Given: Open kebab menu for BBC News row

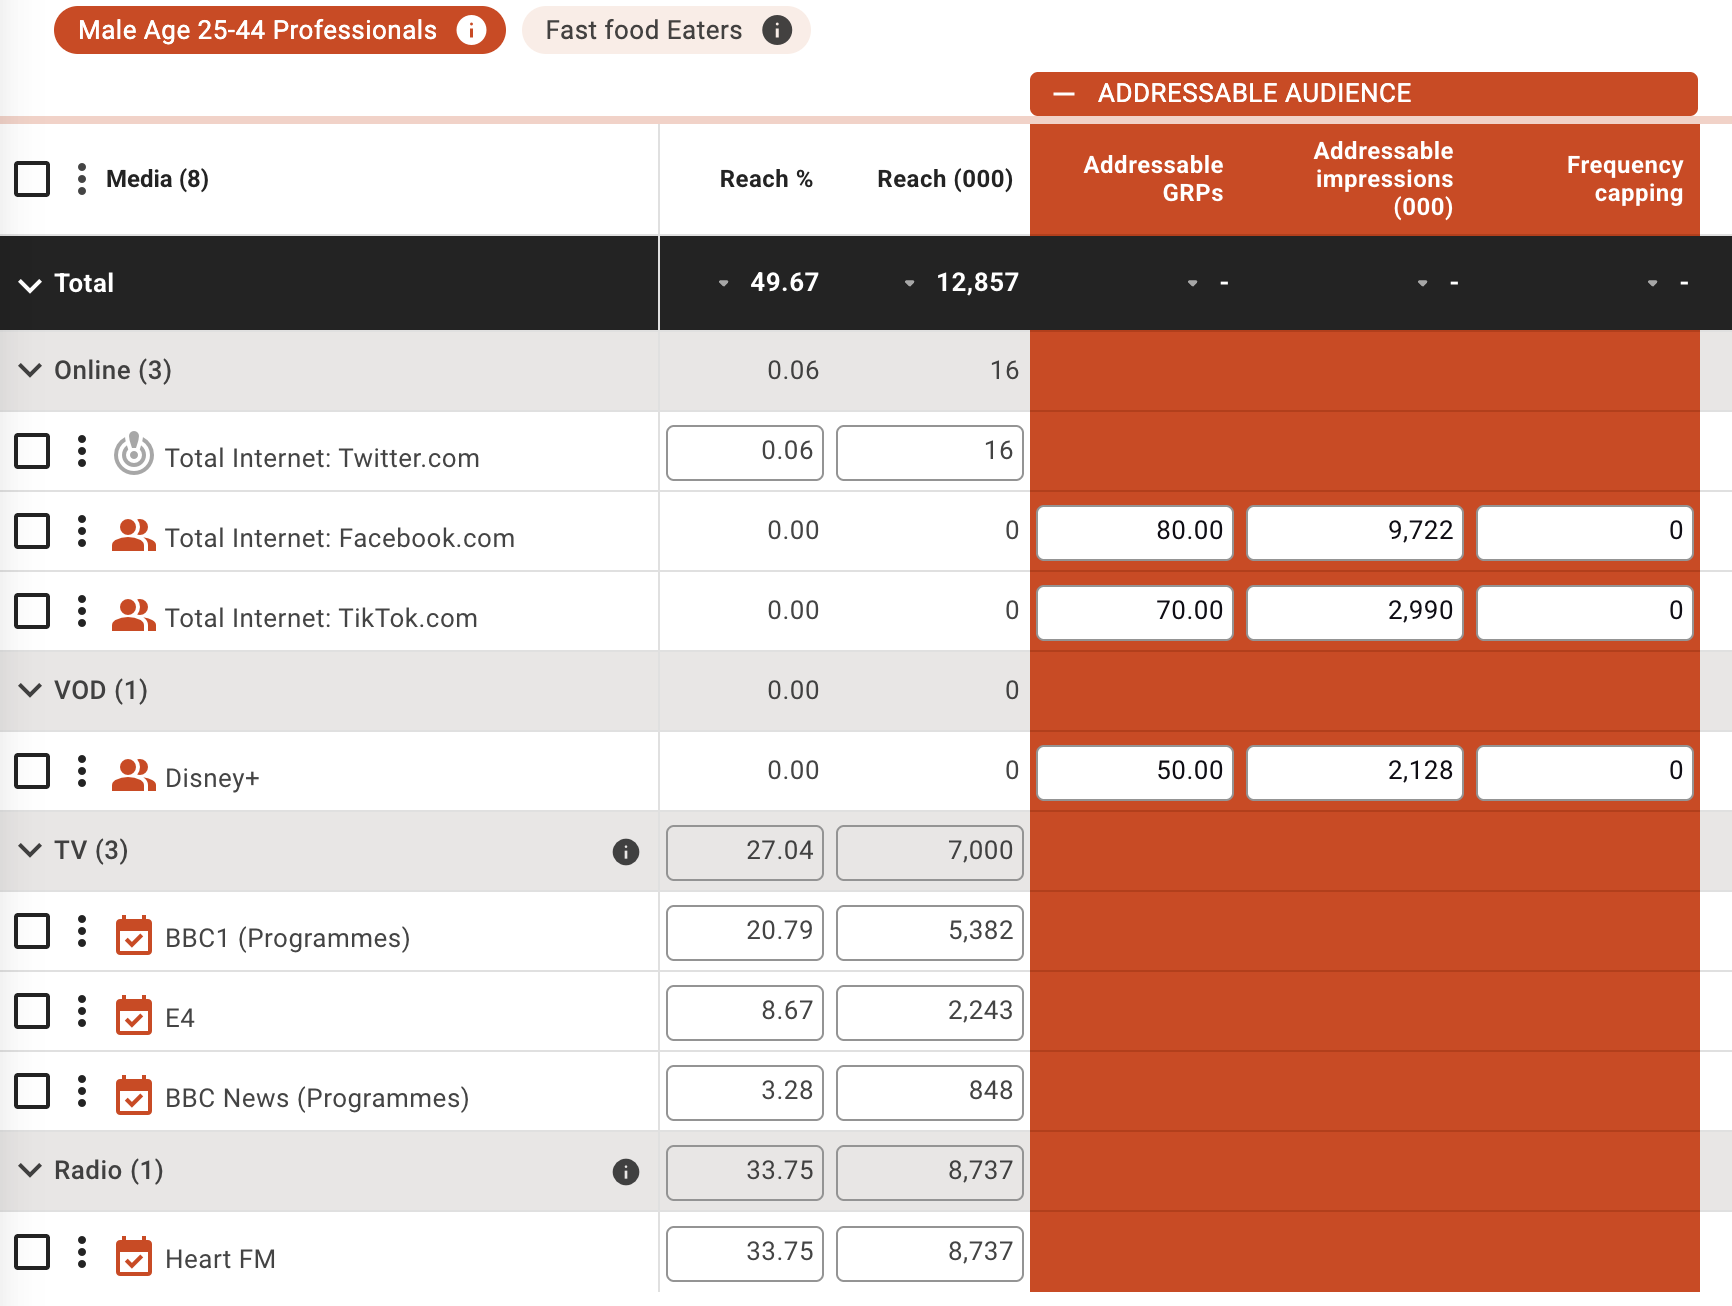Looking at the screenshot, I should (x=82, y=1091).
